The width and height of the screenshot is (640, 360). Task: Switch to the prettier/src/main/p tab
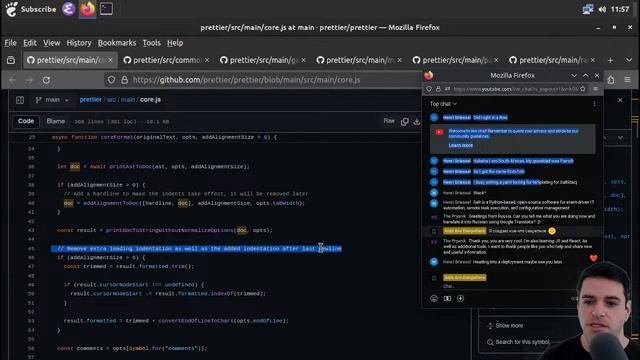pyautogui.click(x=456, y=60)
